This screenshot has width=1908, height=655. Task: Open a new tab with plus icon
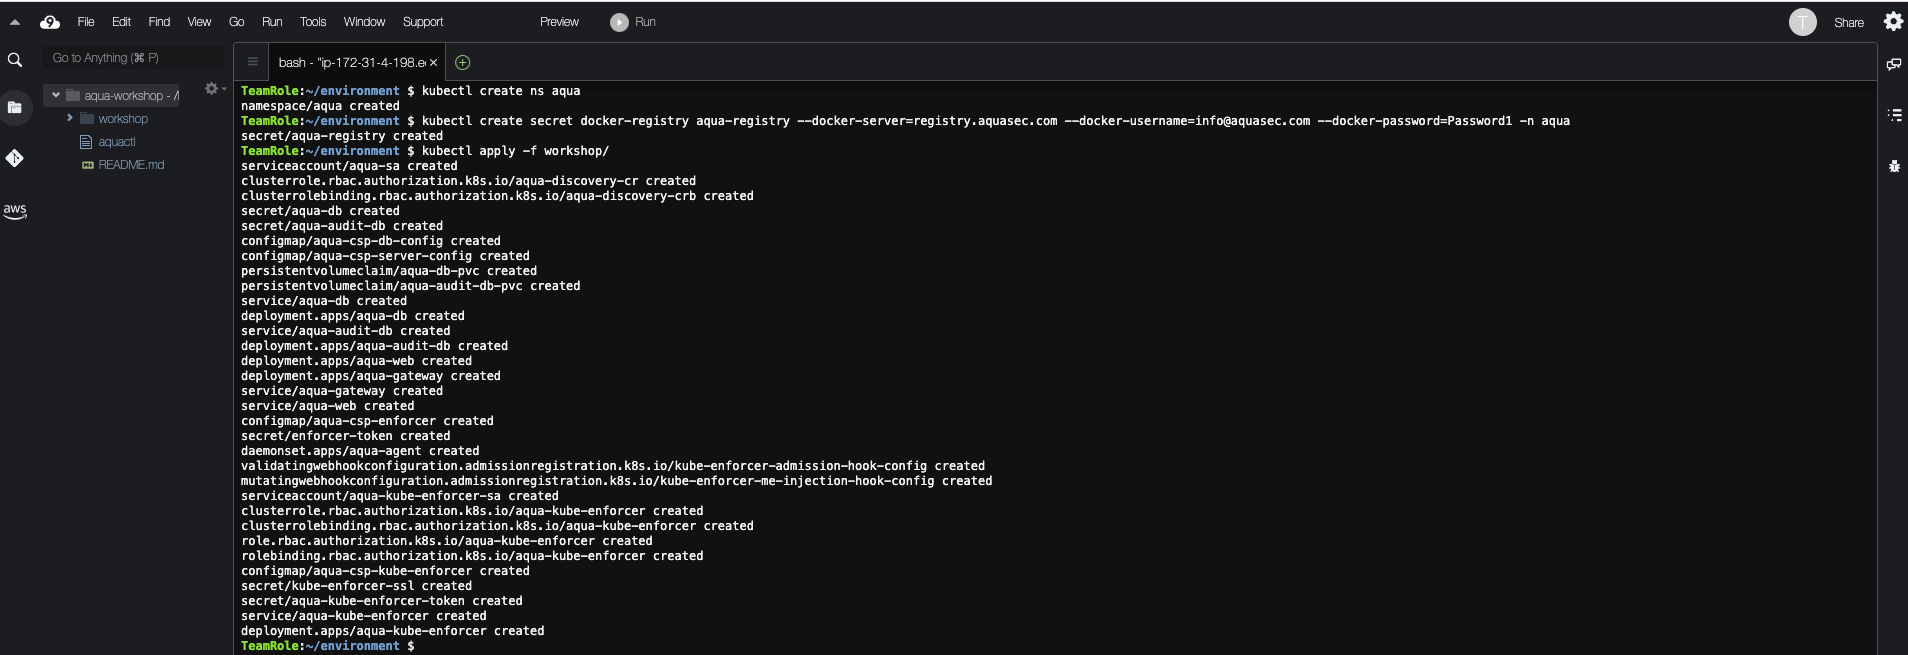(462, 62)
